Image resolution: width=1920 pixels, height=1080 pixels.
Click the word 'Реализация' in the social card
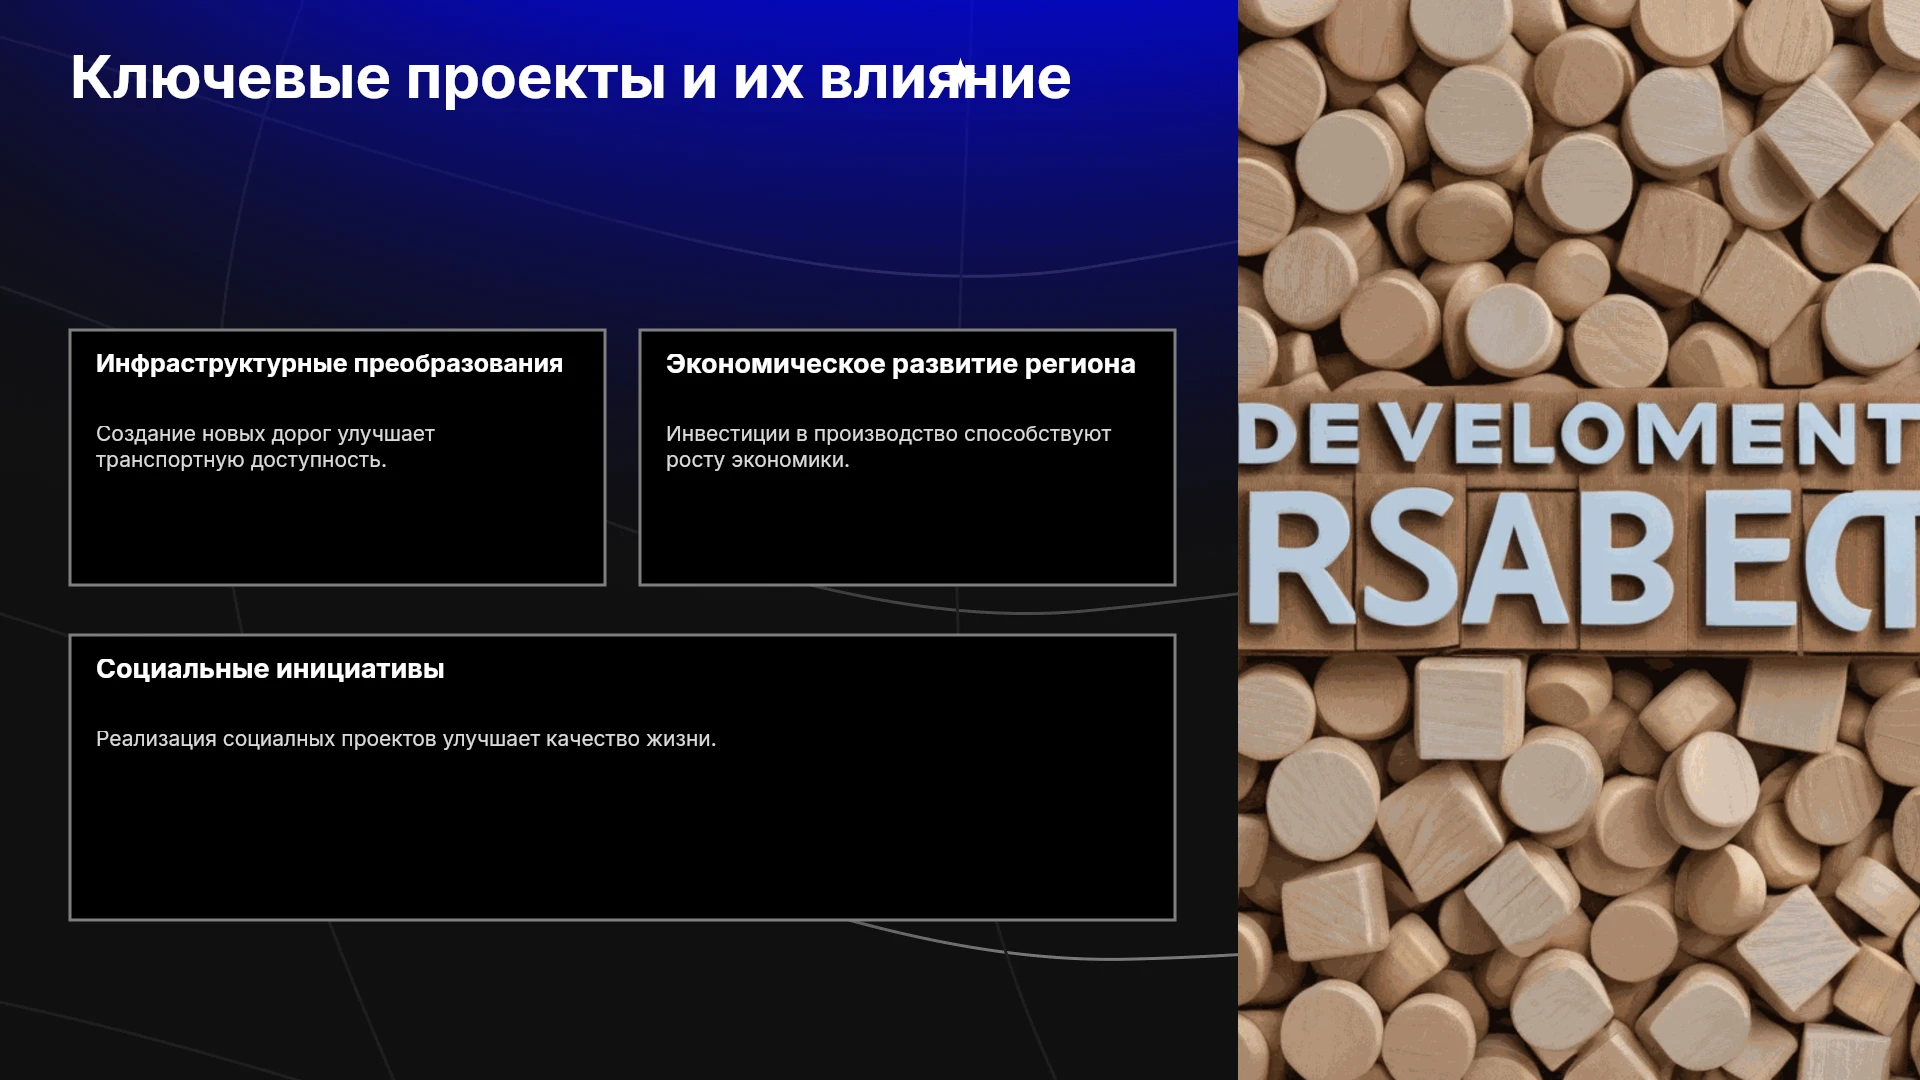(x=156, y=740)
